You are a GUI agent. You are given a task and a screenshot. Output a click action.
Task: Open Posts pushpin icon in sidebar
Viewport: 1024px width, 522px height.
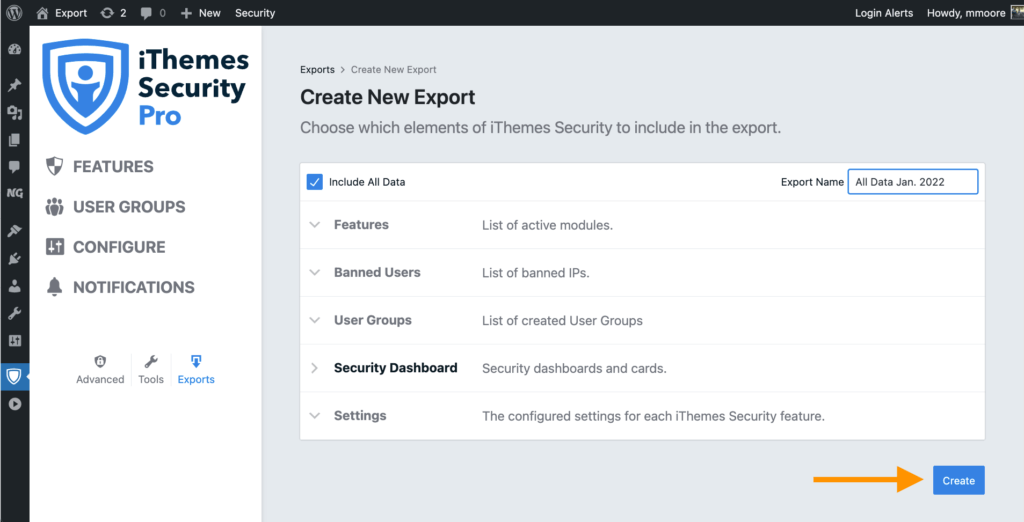[x=14, y=85]
